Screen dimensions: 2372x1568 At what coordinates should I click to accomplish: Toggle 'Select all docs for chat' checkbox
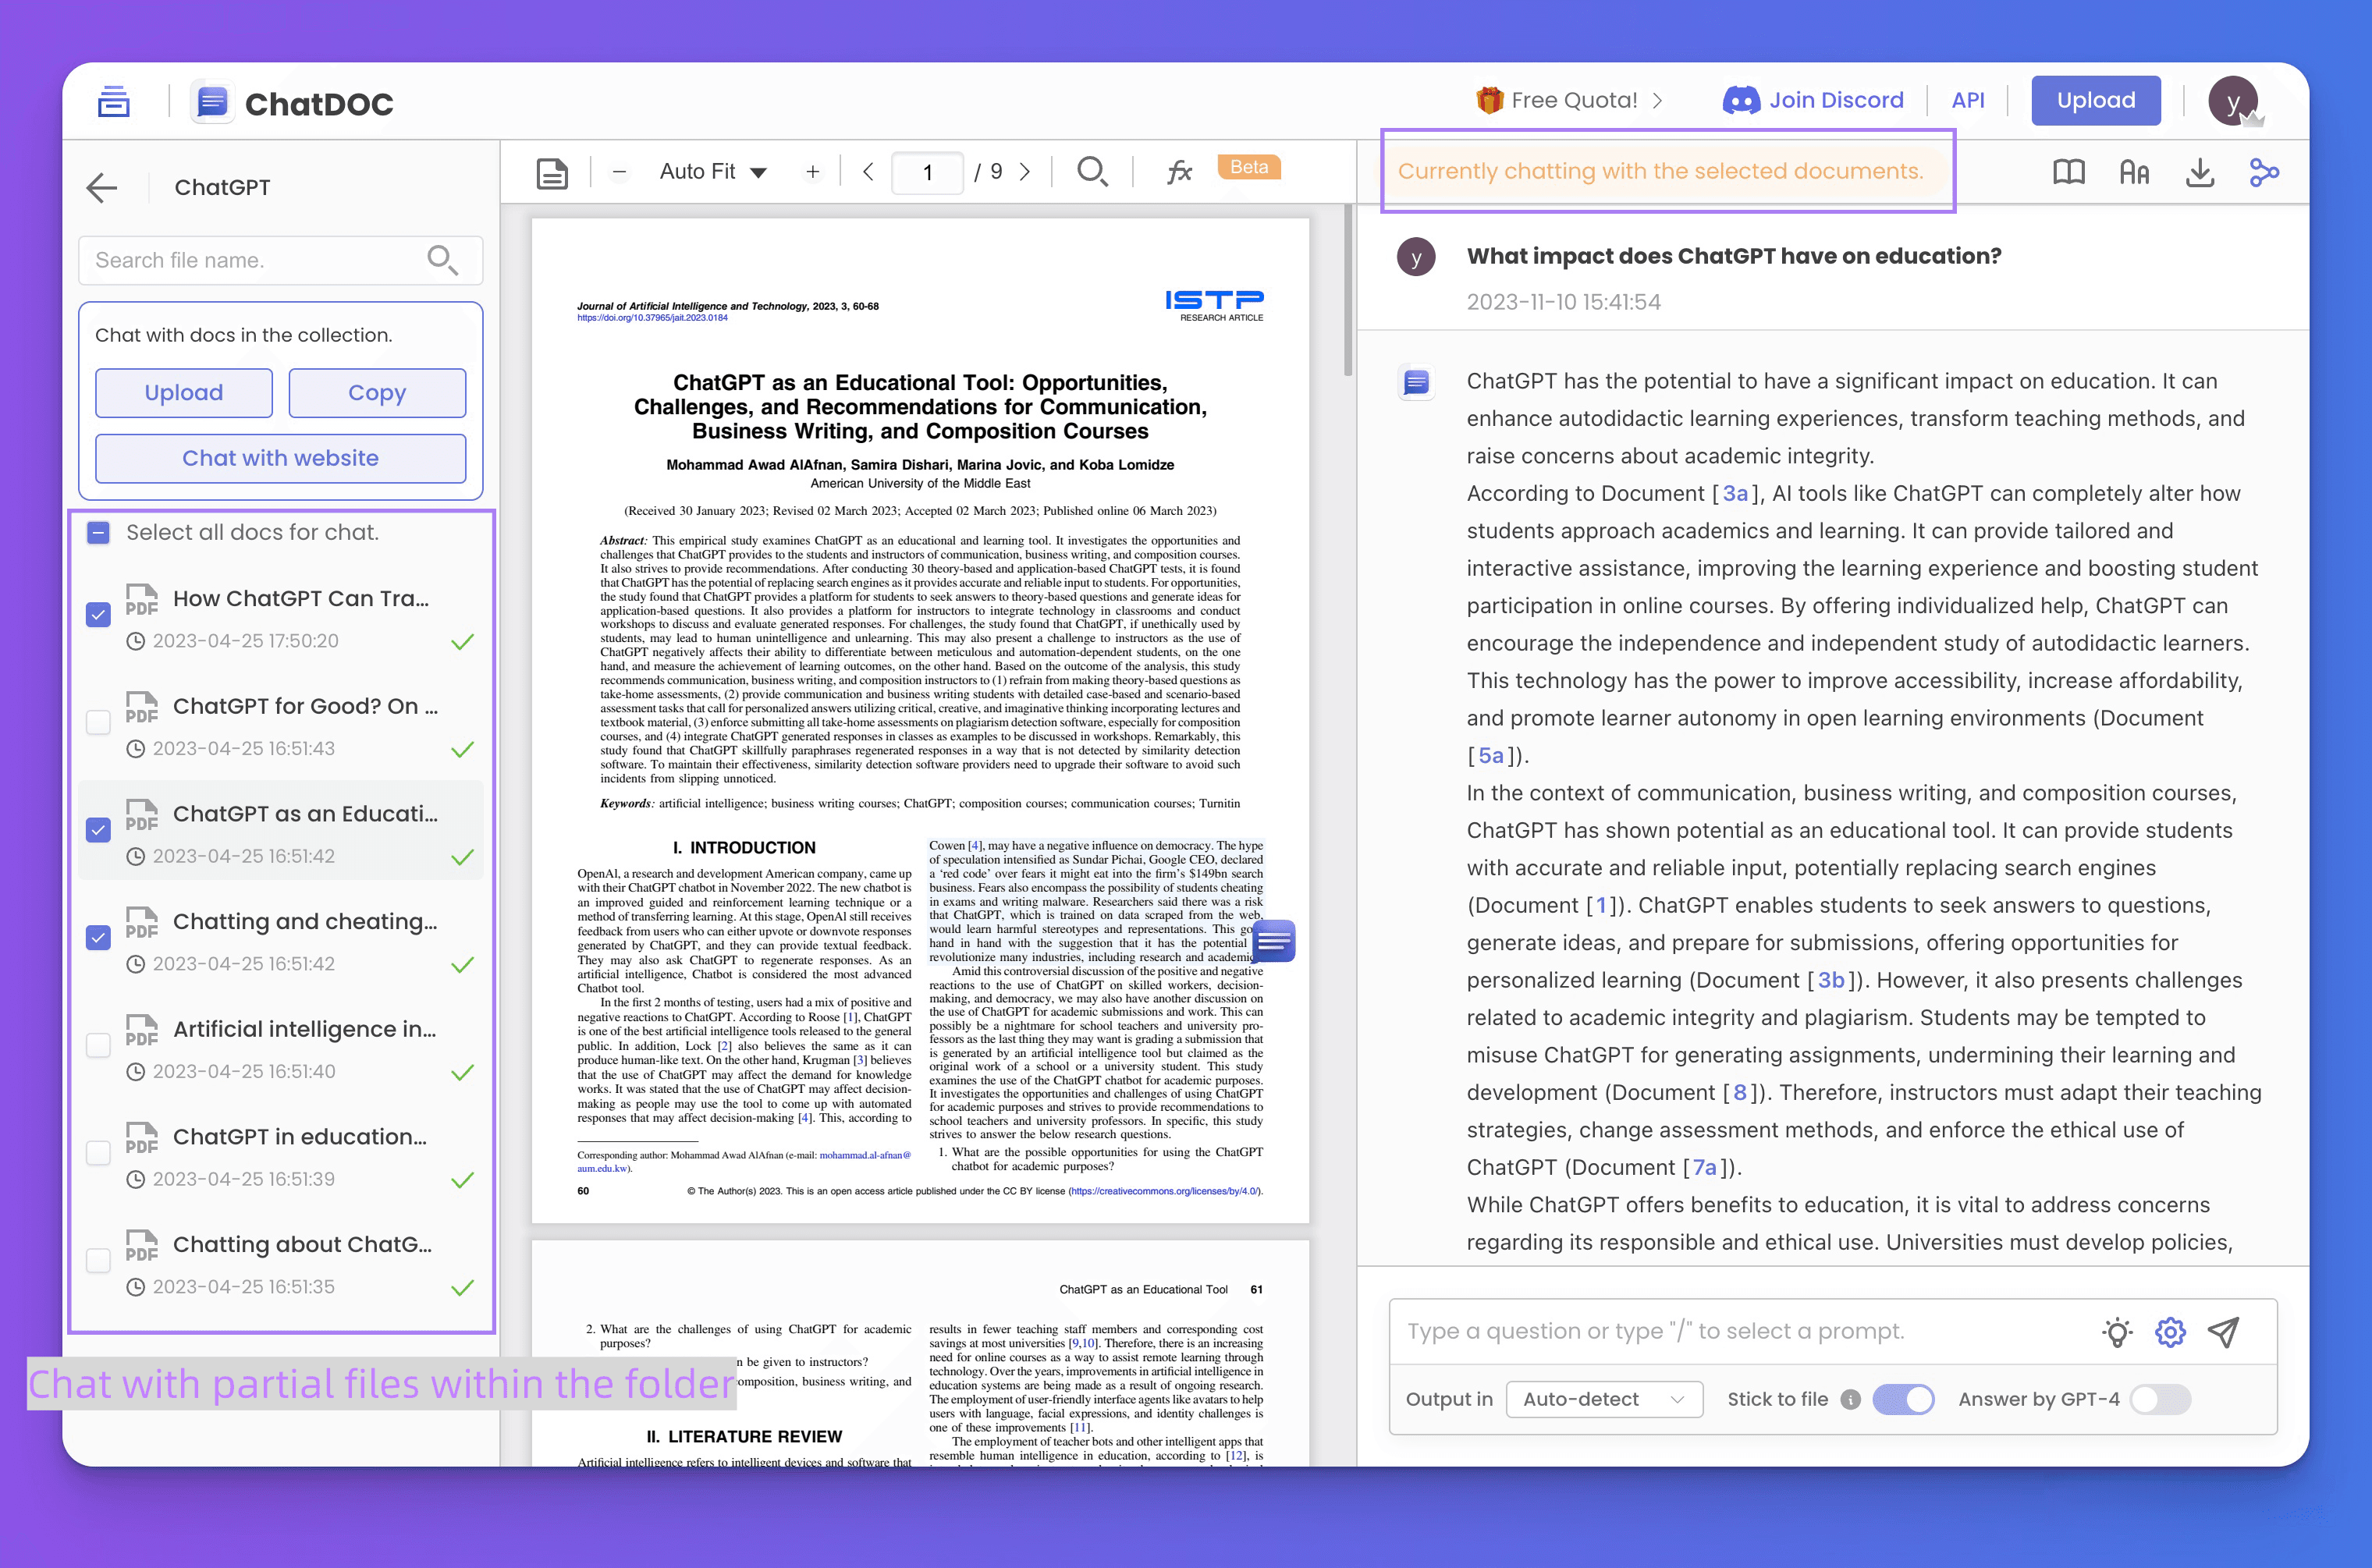coord(98,533)
